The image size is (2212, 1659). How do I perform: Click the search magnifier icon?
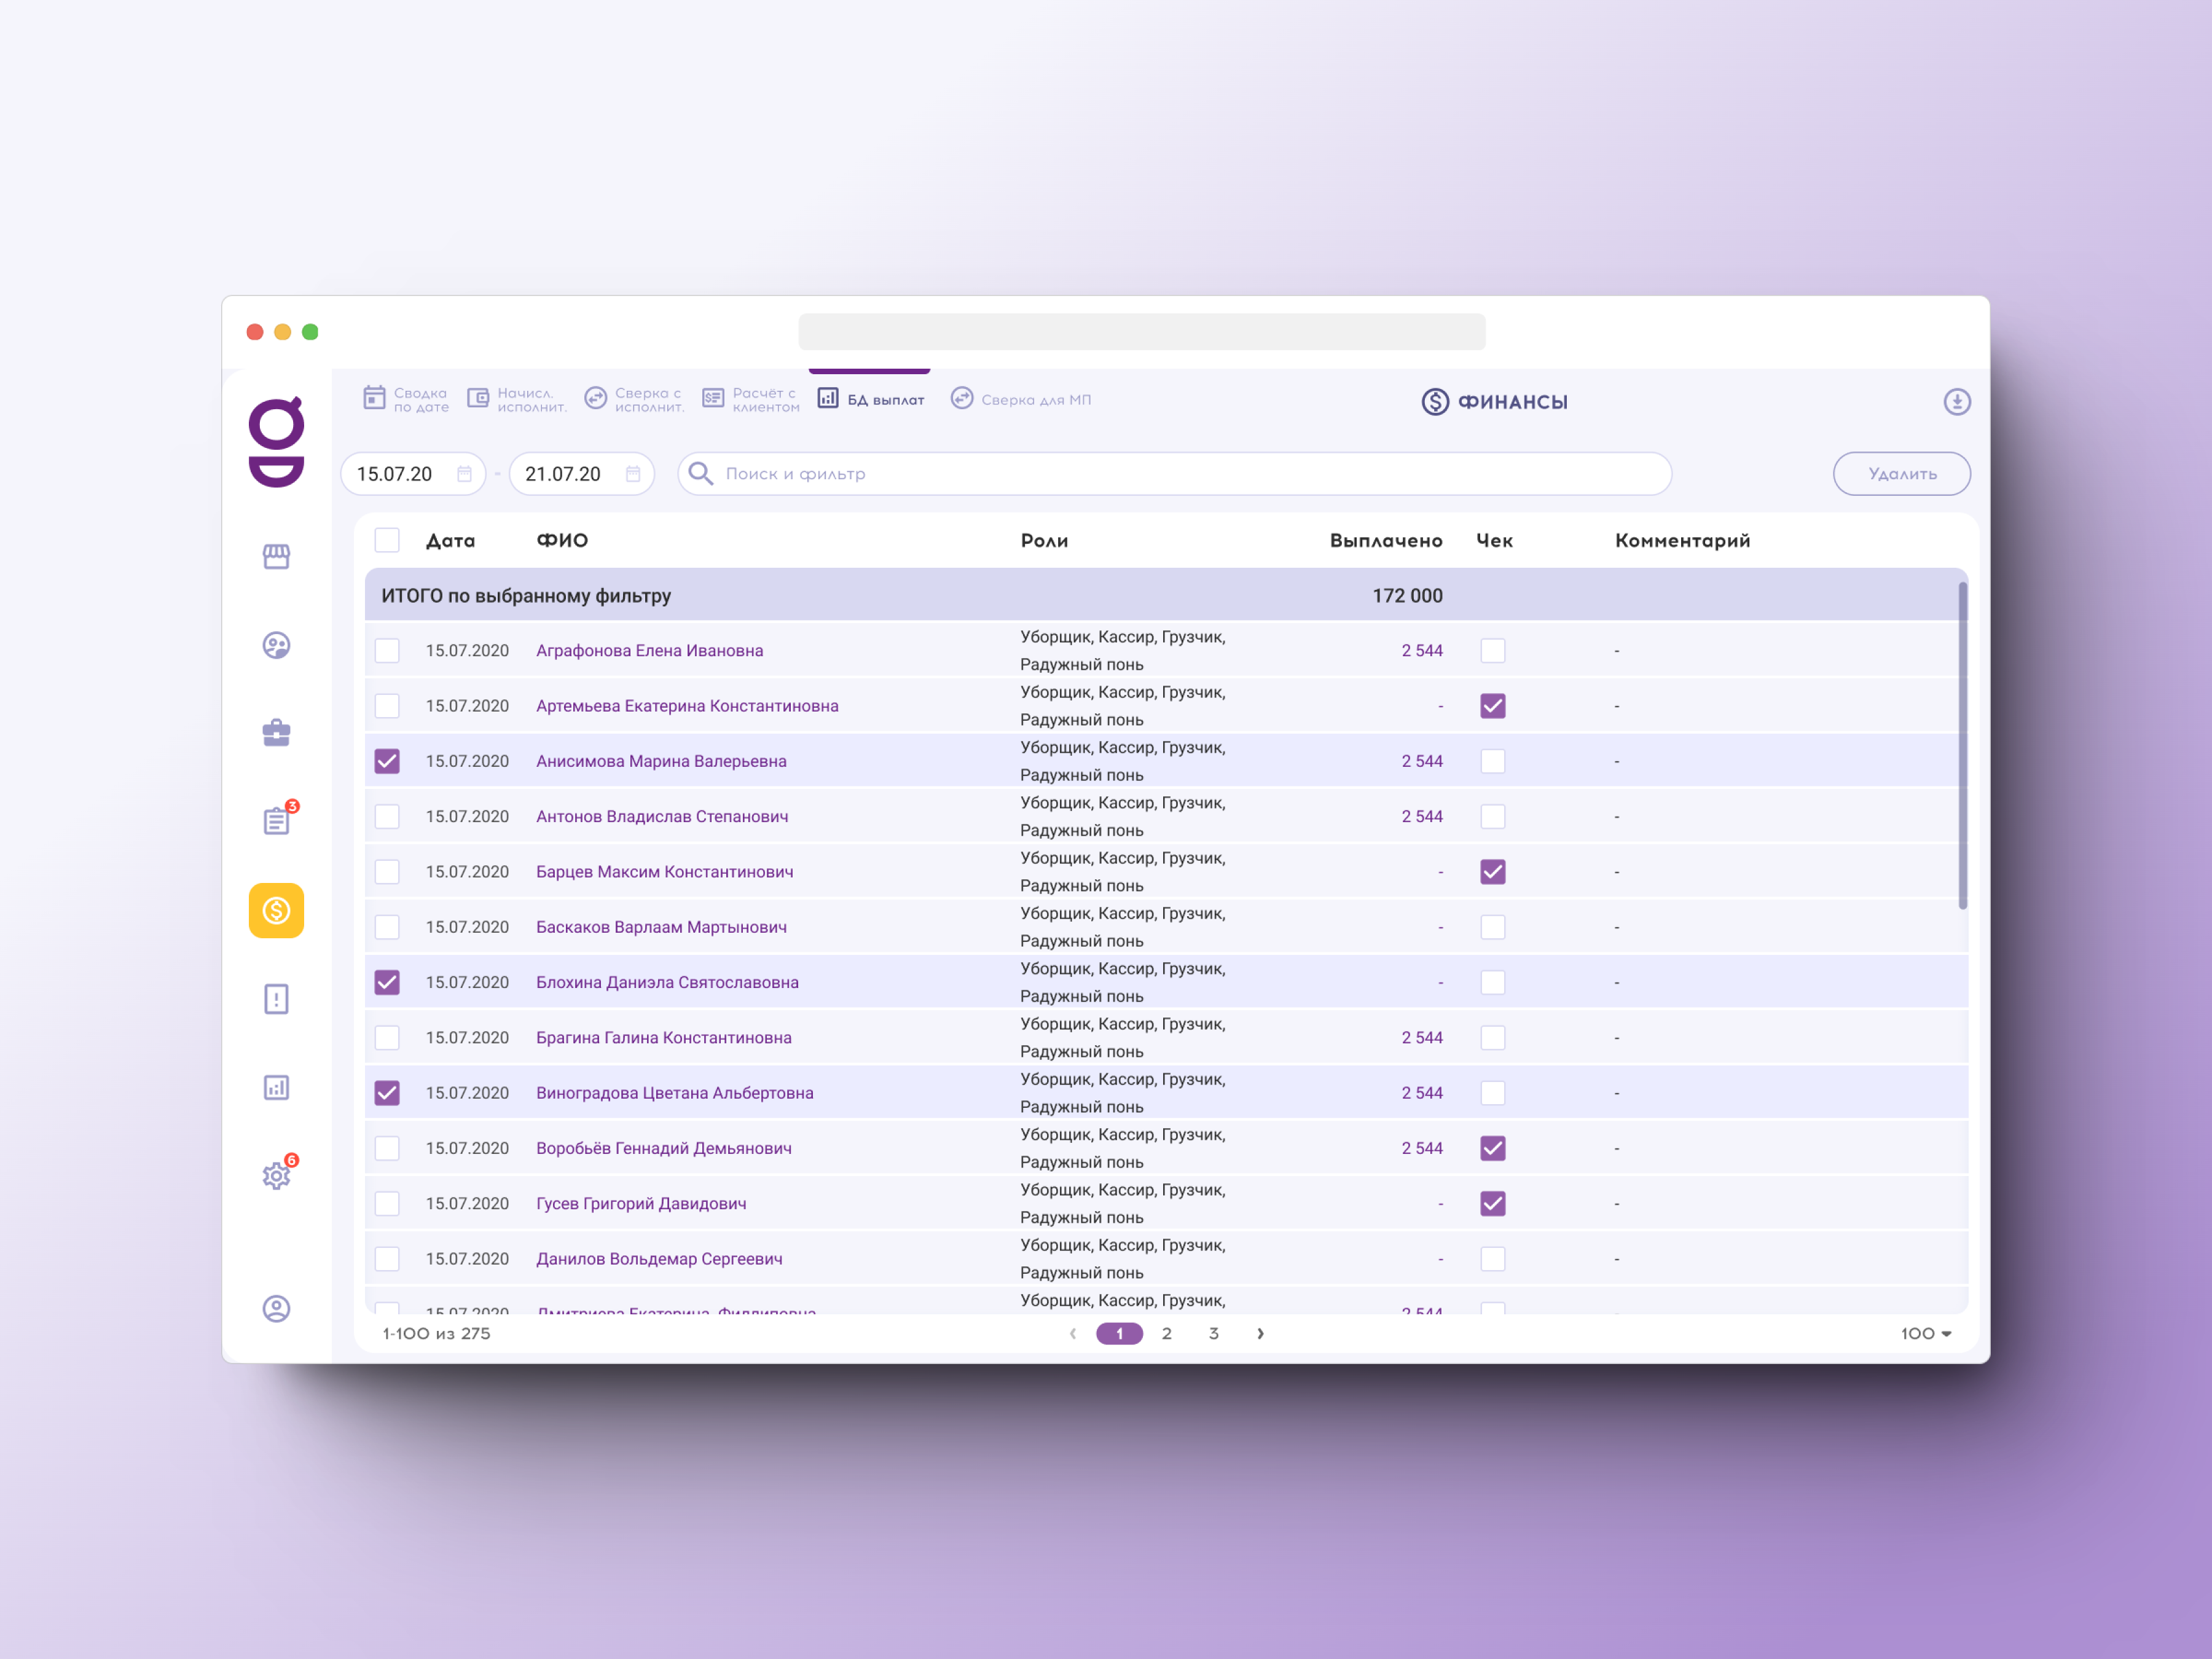(x=701, y=473)
